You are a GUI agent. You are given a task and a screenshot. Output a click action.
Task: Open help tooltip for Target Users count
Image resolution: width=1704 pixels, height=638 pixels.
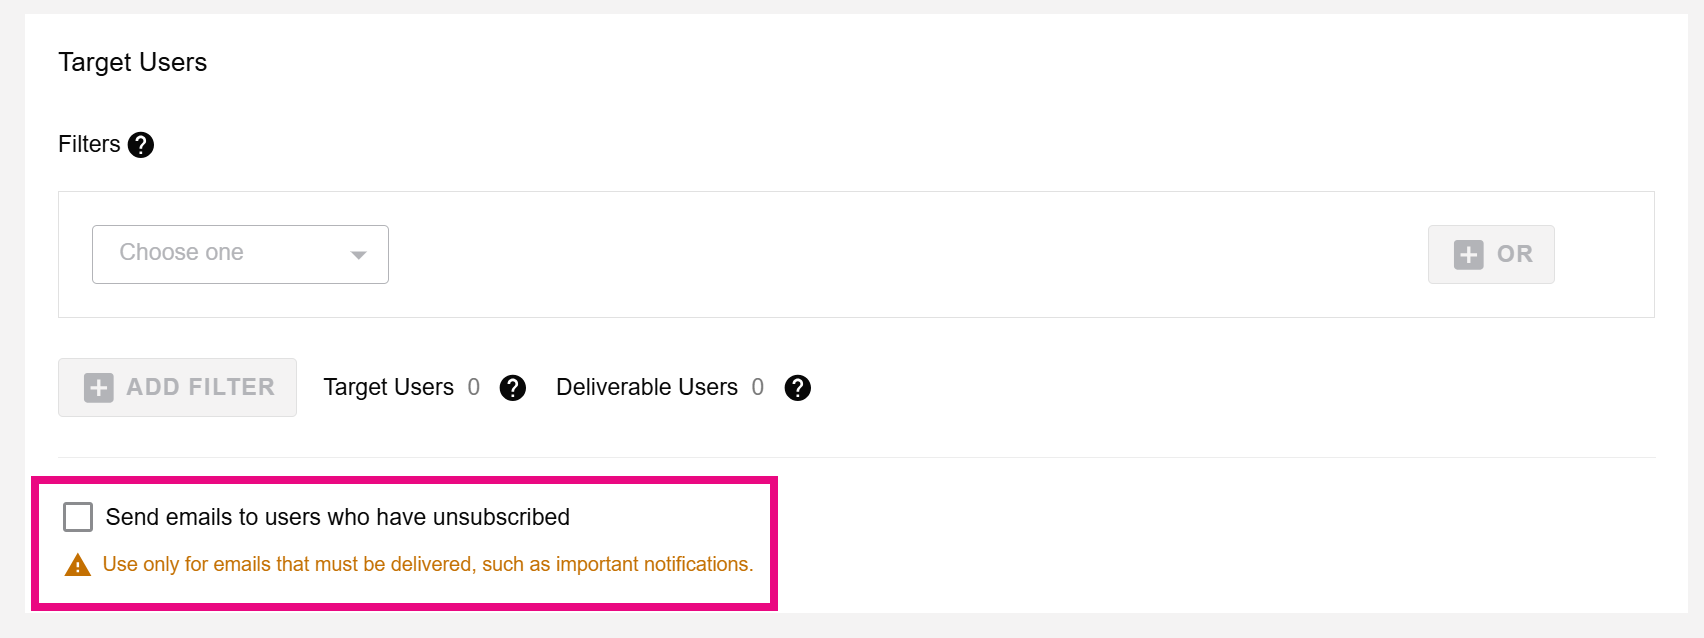(513, 388)
